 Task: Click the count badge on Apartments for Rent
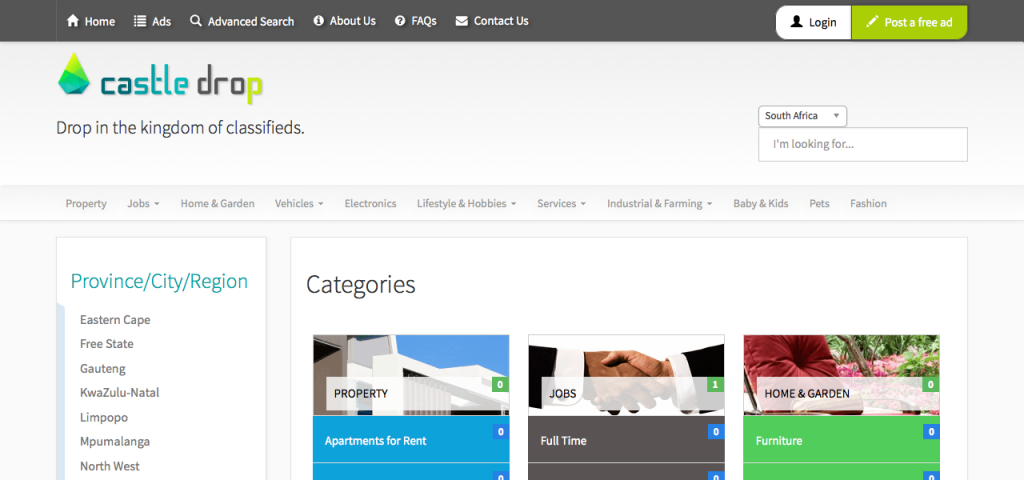click(x=500, y=432)
